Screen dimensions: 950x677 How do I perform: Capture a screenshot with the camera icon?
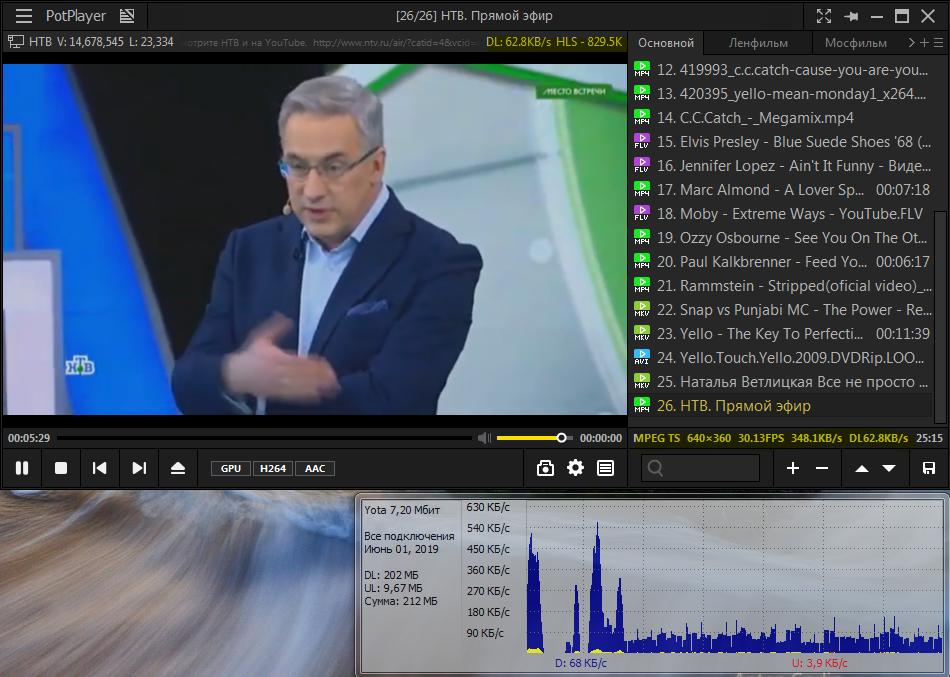[x=545, y=468]
